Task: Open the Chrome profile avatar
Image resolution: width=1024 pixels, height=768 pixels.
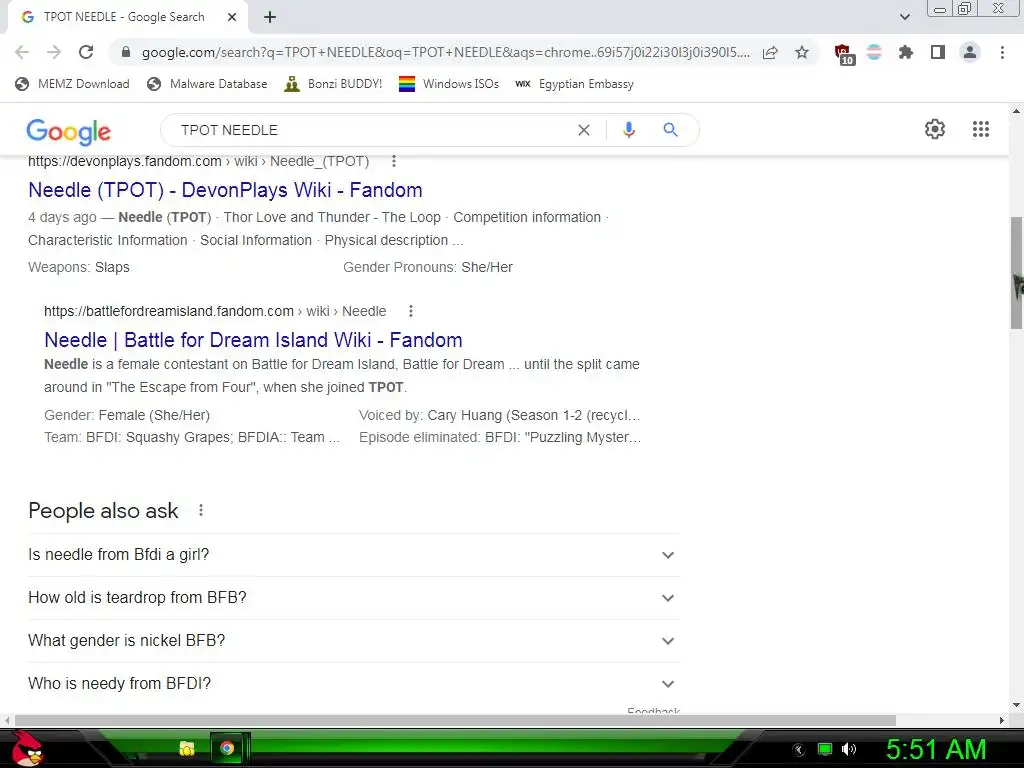Action: coord(970,52)
